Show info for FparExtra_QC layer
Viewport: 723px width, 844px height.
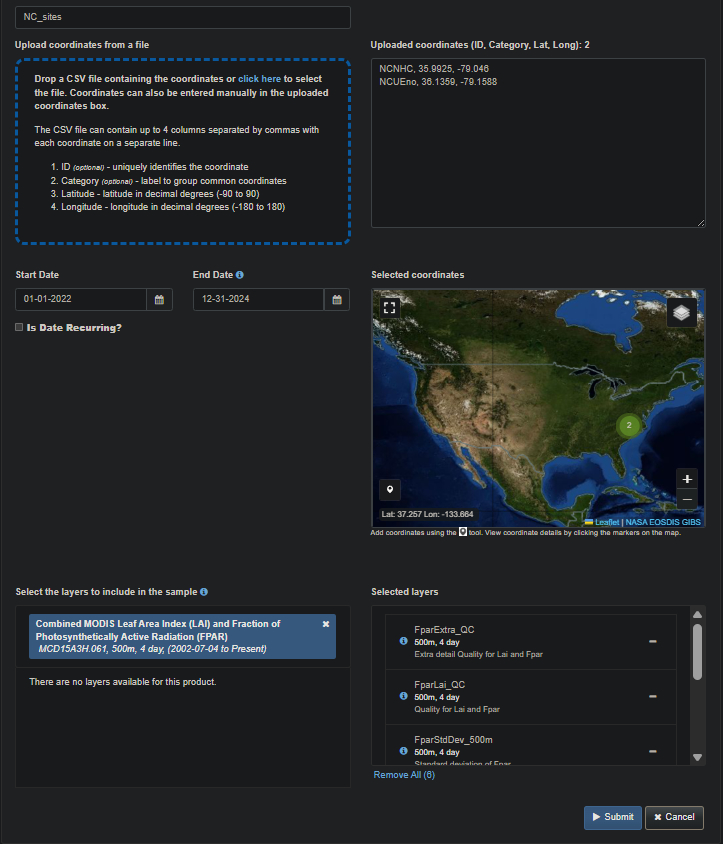[x=404, y=641]
